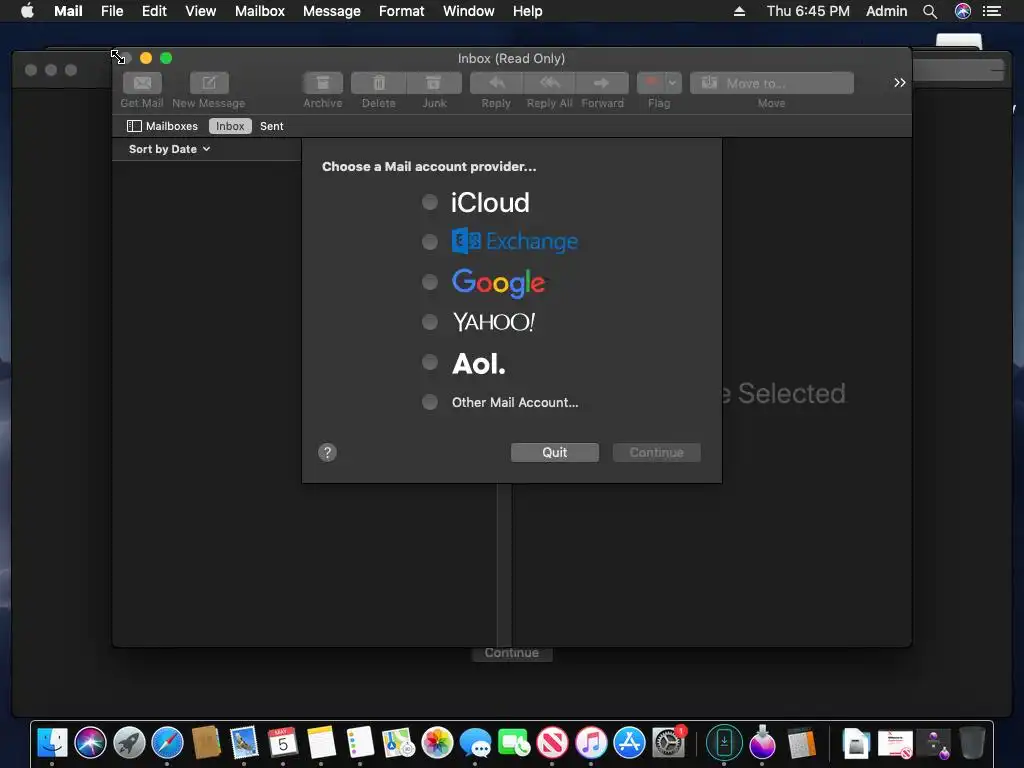The width and height of the screenshot is (1024, 768).
Task: Click the Junk toolbar icon
Action: click(x=434, y=83)
